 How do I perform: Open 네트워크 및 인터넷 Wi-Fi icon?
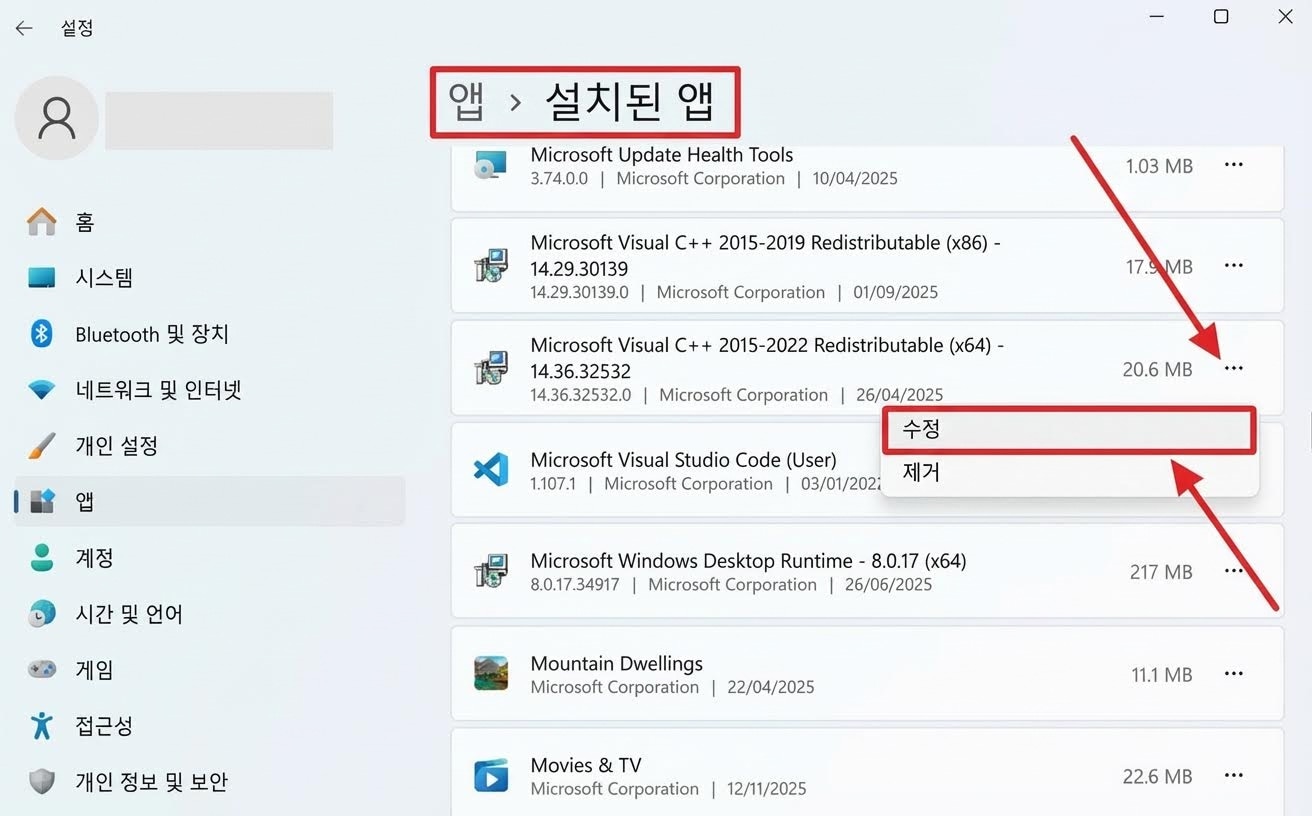41,390
